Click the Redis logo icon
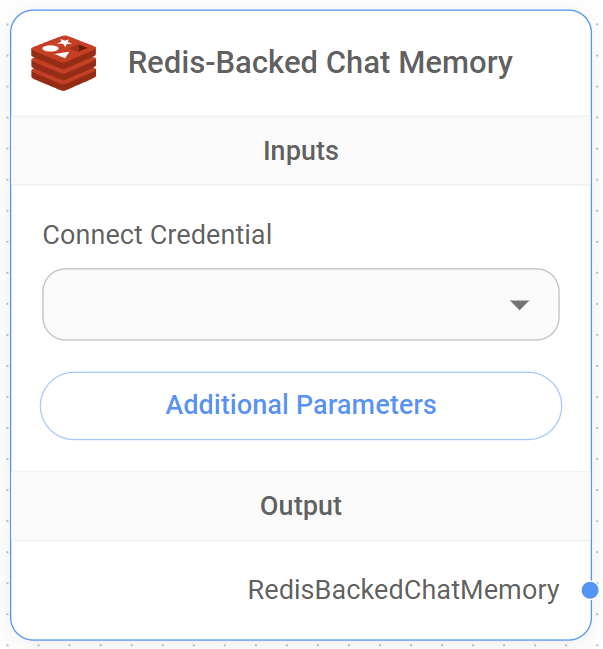The height and width of the screenshot is (649, 603). click(x=62, y=62)
